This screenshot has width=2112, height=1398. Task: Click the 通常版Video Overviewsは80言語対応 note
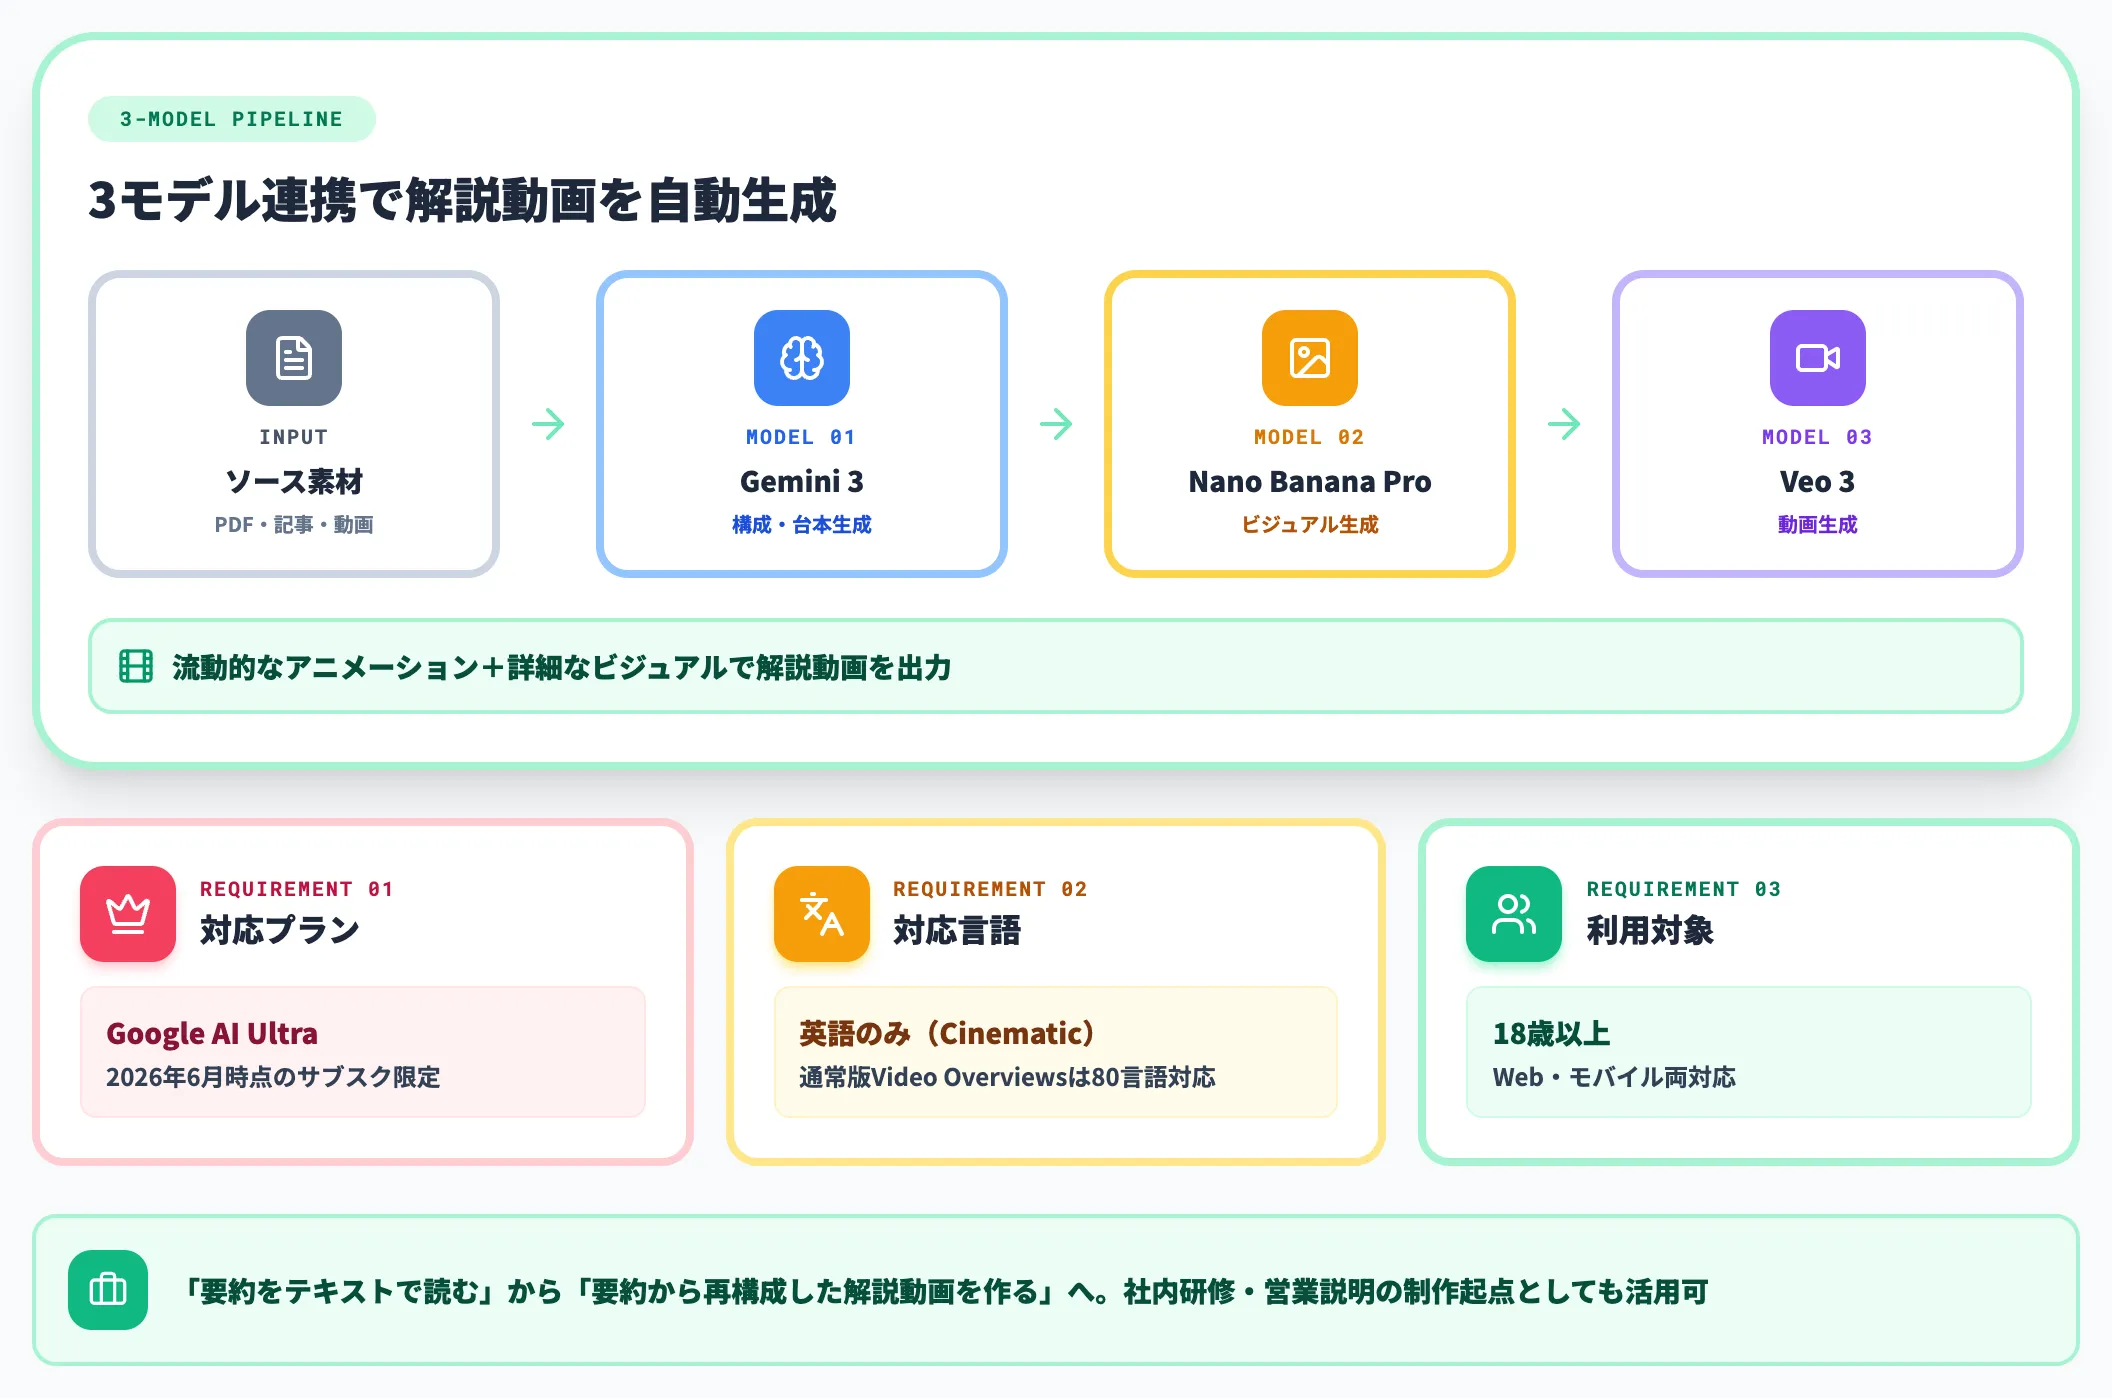pyautogui.click(x=1007, y=1077)
